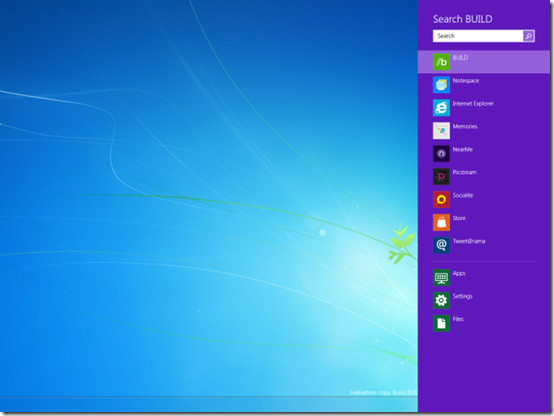Click the green BUILD app icon
554x416 pixels.
pos(441,62)
